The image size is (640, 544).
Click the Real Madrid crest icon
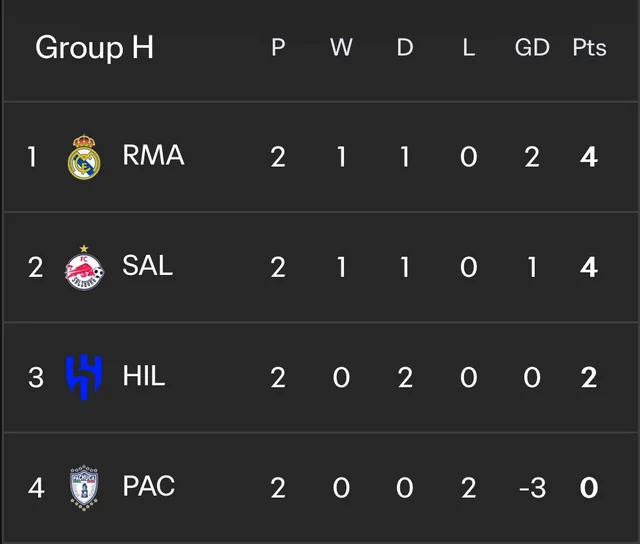(84, 157)
